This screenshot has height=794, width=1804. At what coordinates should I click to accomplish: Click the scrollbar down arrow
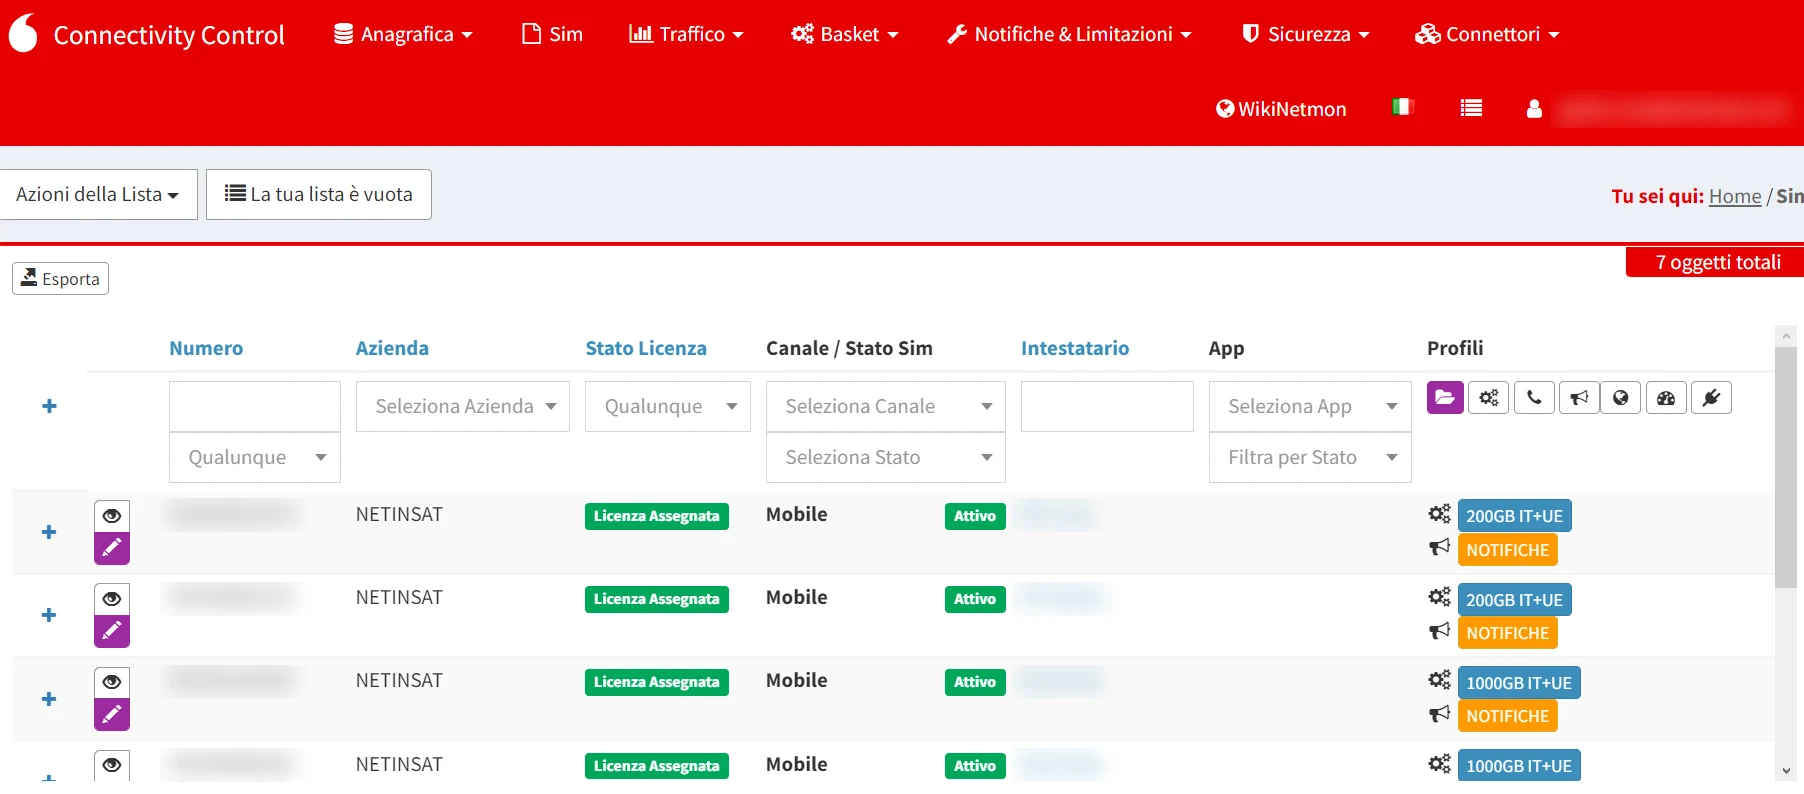coord(1786,771)
